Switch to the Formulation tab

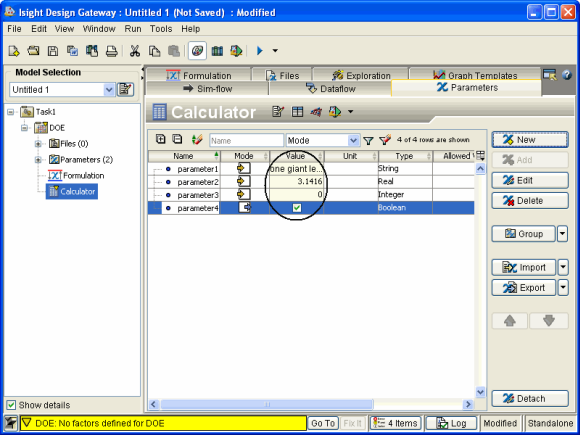click(199, 75)
